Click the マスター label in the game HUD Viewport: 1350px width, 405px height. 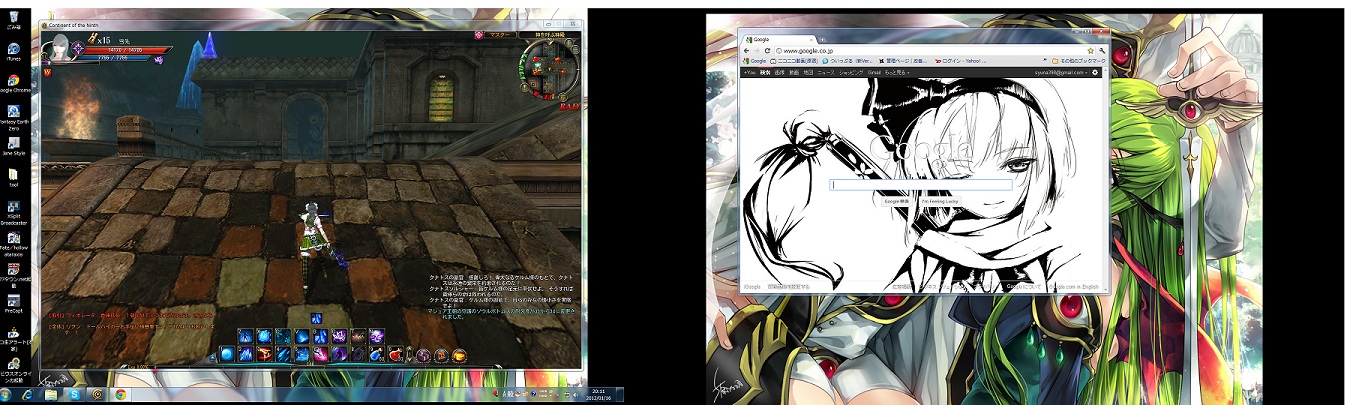click(501, 35)
